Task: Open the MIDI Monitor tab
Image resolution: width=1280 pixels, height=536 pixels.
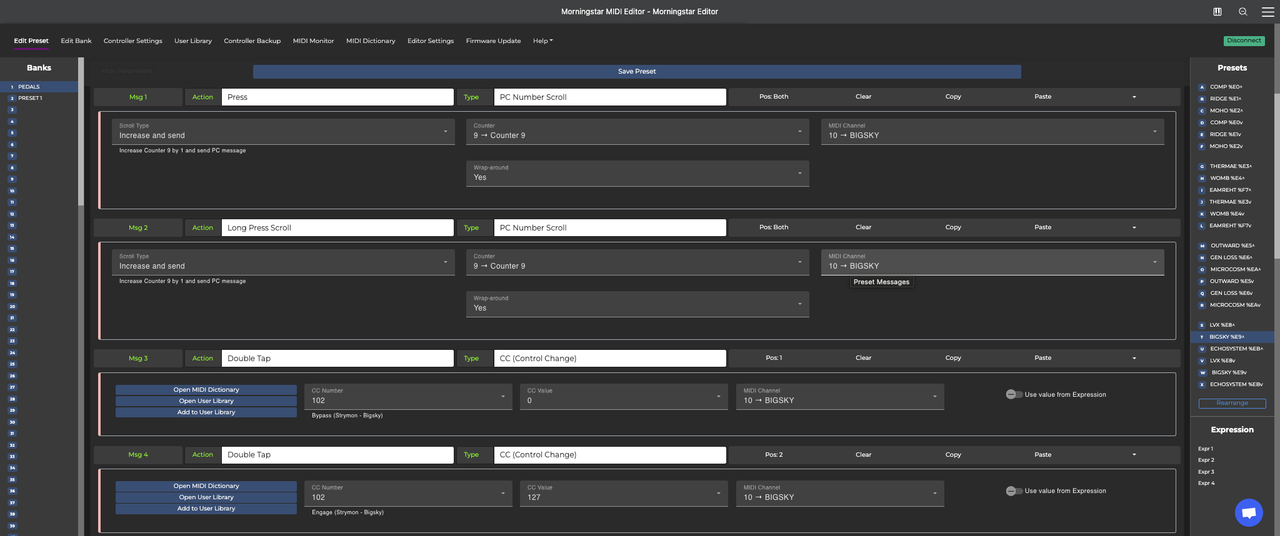Action: (313, 41)
